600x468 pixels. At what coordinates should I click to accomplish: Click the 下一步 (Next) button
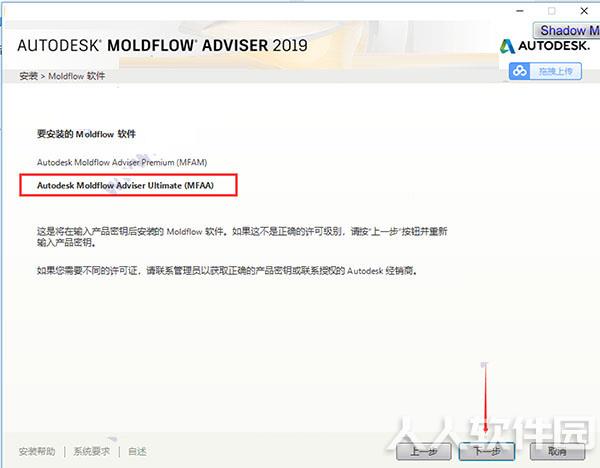tap(487, 452)
